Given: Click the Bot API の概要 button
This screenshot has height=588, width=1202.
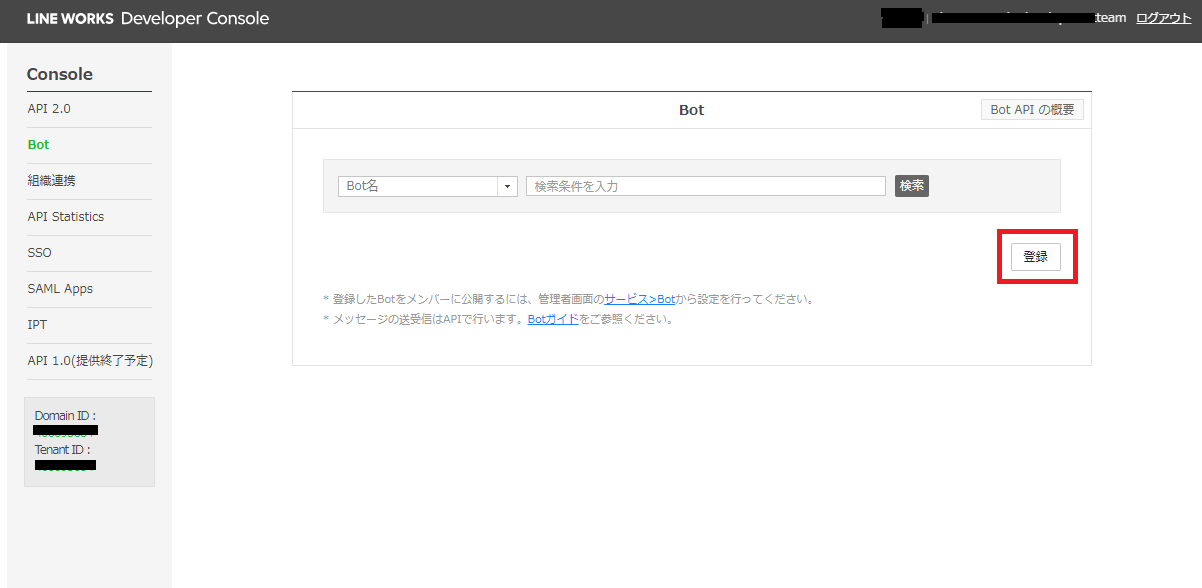Looking at the screenshot, I should click(1032, 110).
